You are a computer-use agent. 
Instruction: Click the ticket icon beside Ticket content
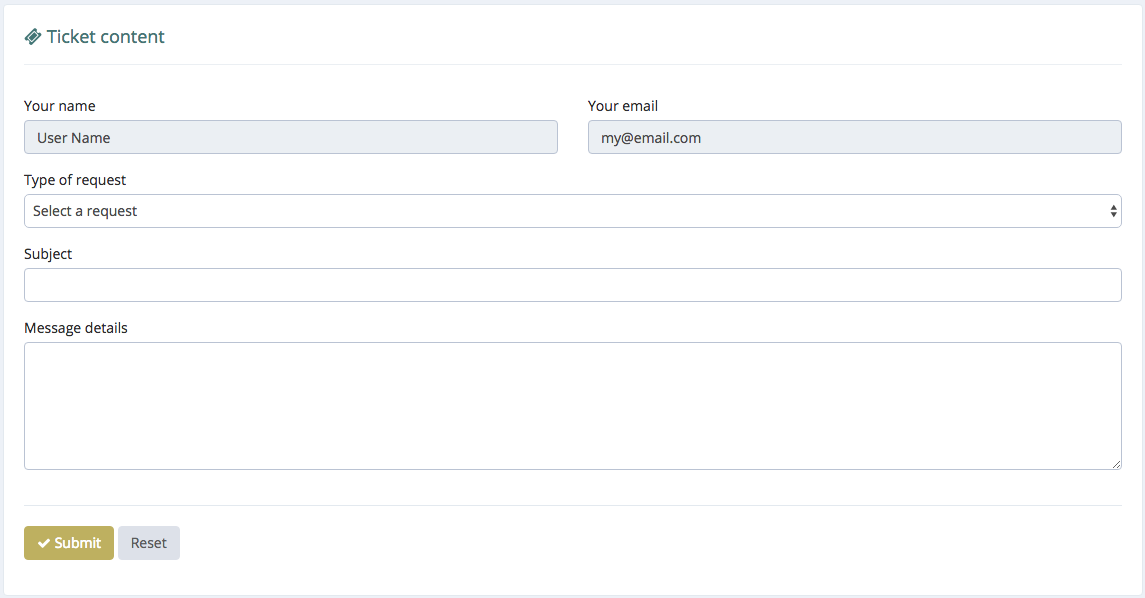pyautogui.click(x=33, y=37)
